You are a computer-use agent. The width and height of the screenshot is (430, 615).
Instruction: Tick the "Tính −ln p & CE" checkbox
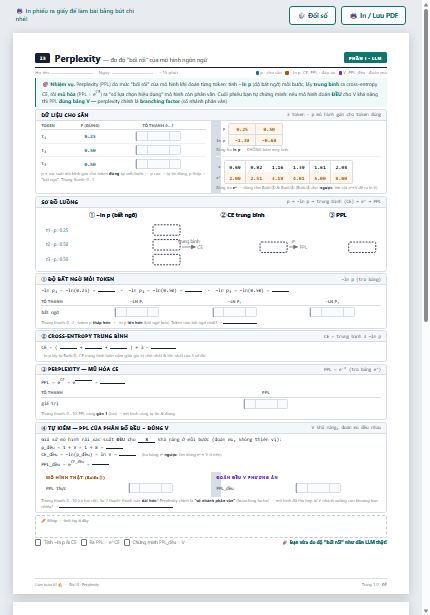(x=38, y=542)
